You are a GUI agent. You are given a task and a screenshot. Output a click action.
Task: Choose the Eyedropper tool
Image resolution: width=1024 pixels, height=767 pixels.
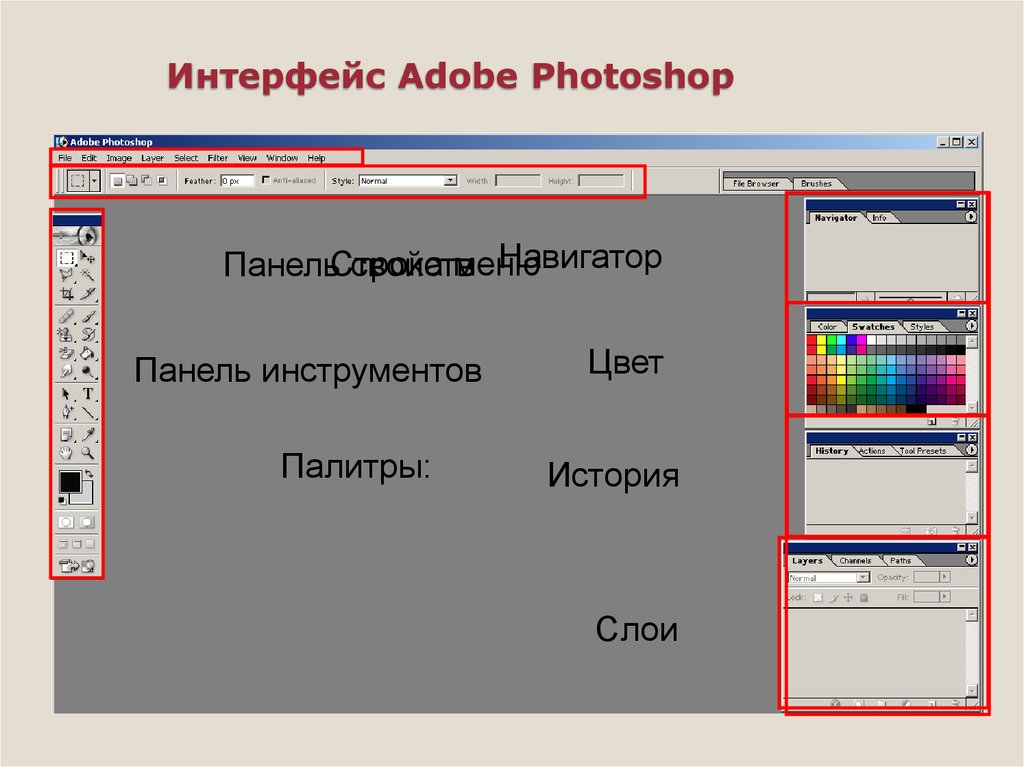click(x=88, y=434)
